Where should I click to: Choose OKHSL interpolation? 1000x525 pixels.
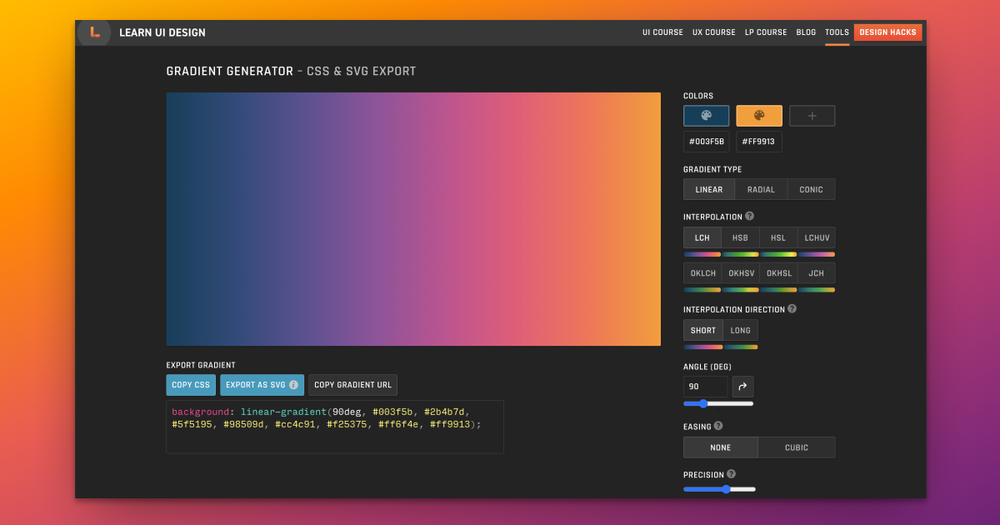pyautogui.click(x=779, y=273)
